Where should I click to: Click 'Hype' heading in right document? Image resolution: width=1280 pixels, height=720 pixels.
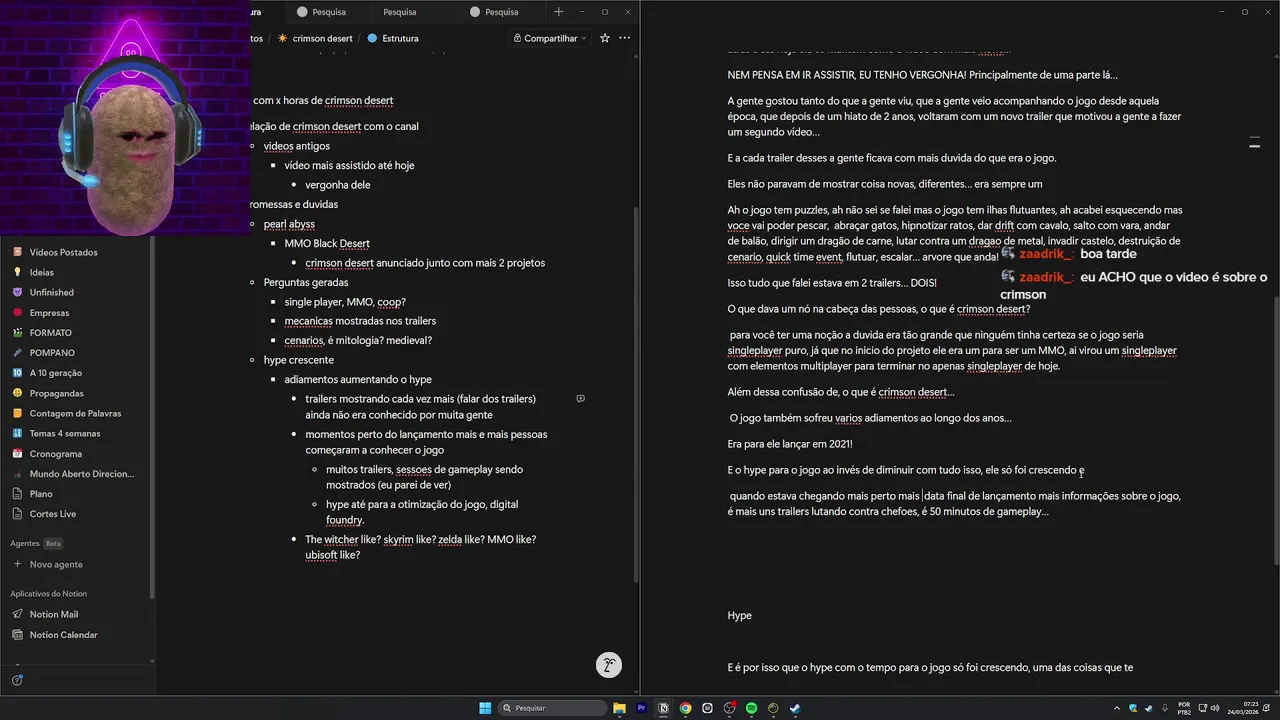click(739, 615)
